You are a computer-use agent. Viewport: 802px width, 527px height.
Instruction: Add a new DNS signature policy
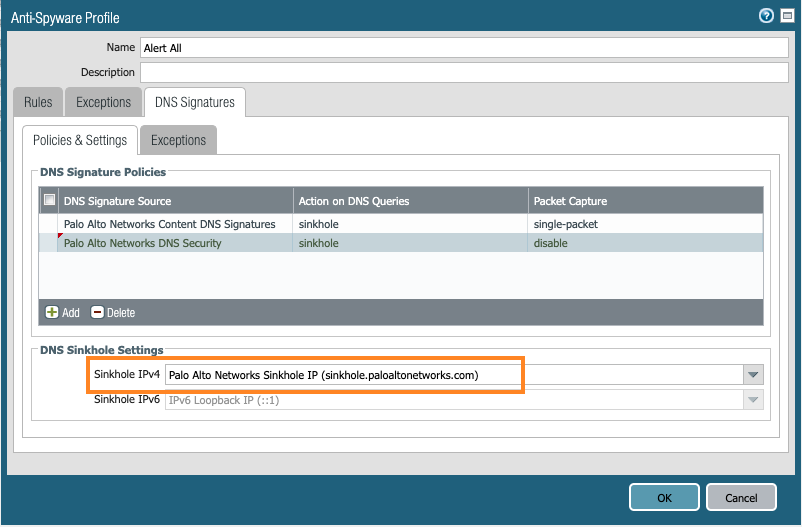(62, 312)
